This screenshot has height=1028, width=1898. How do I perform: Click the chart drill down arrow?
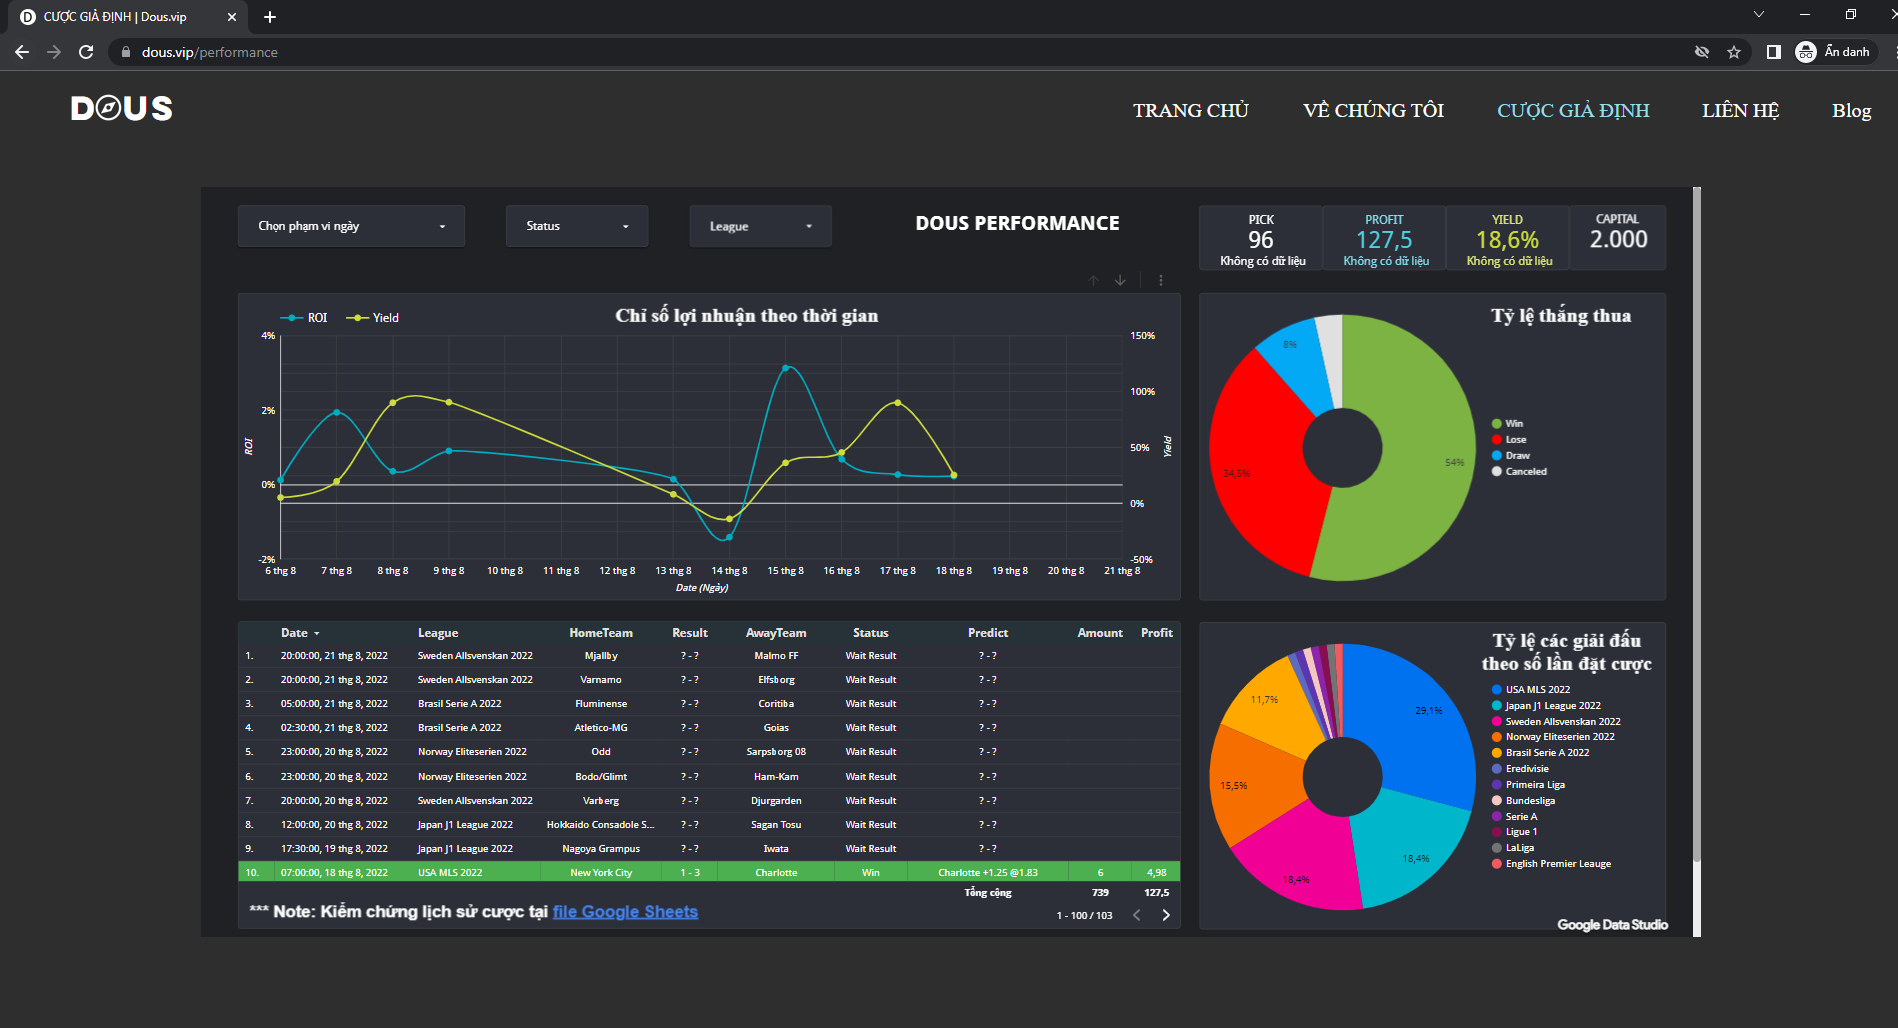[1120, 281]
